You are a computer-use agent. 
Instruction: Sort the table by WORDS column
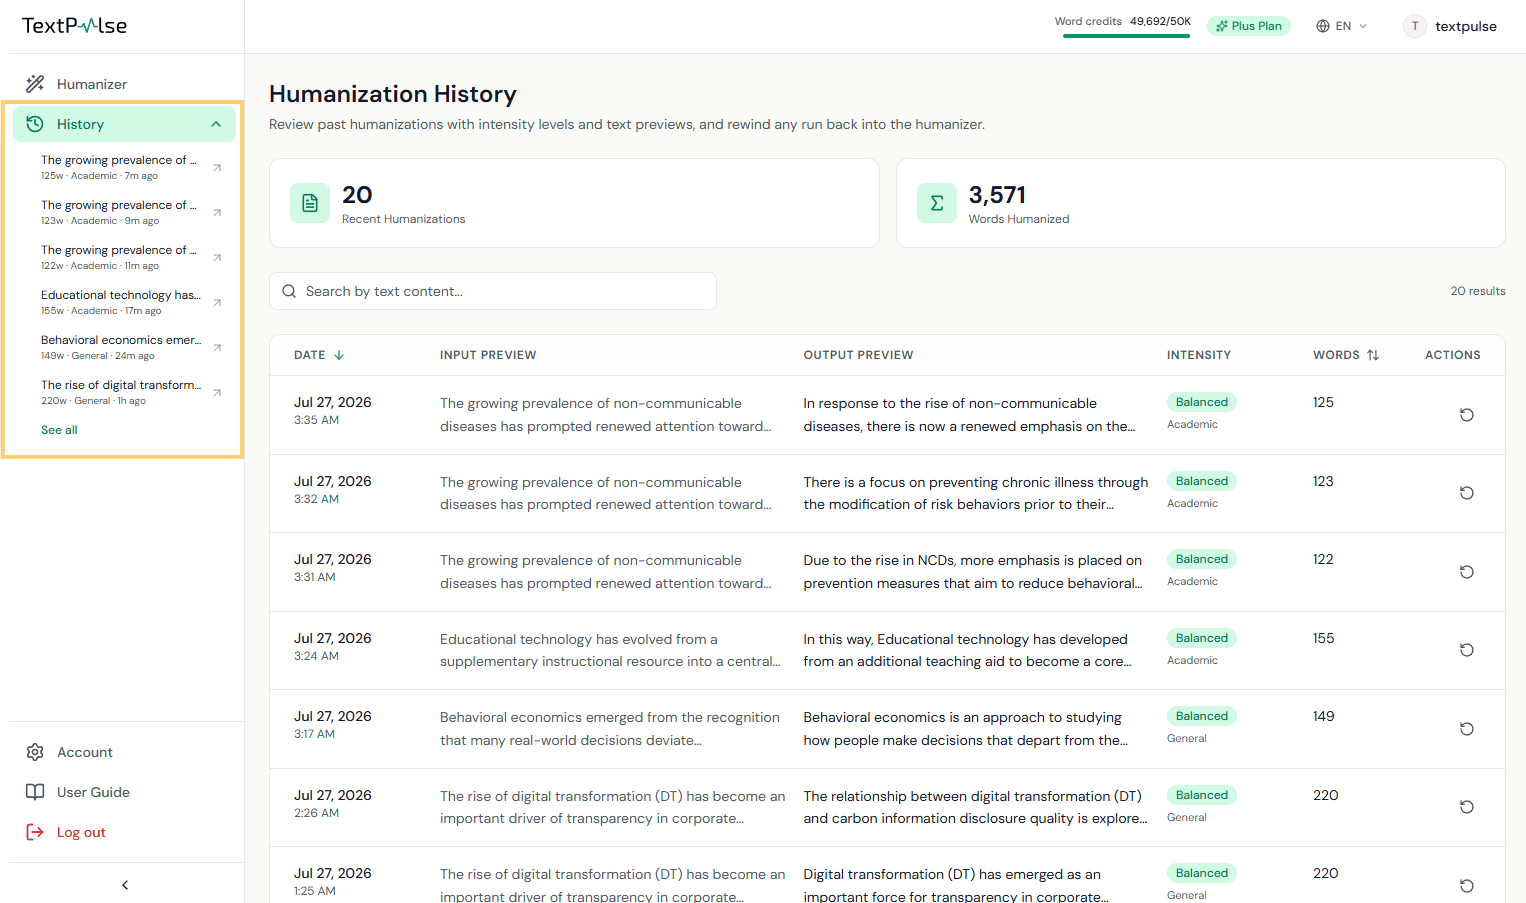[x=1346, y=355]
